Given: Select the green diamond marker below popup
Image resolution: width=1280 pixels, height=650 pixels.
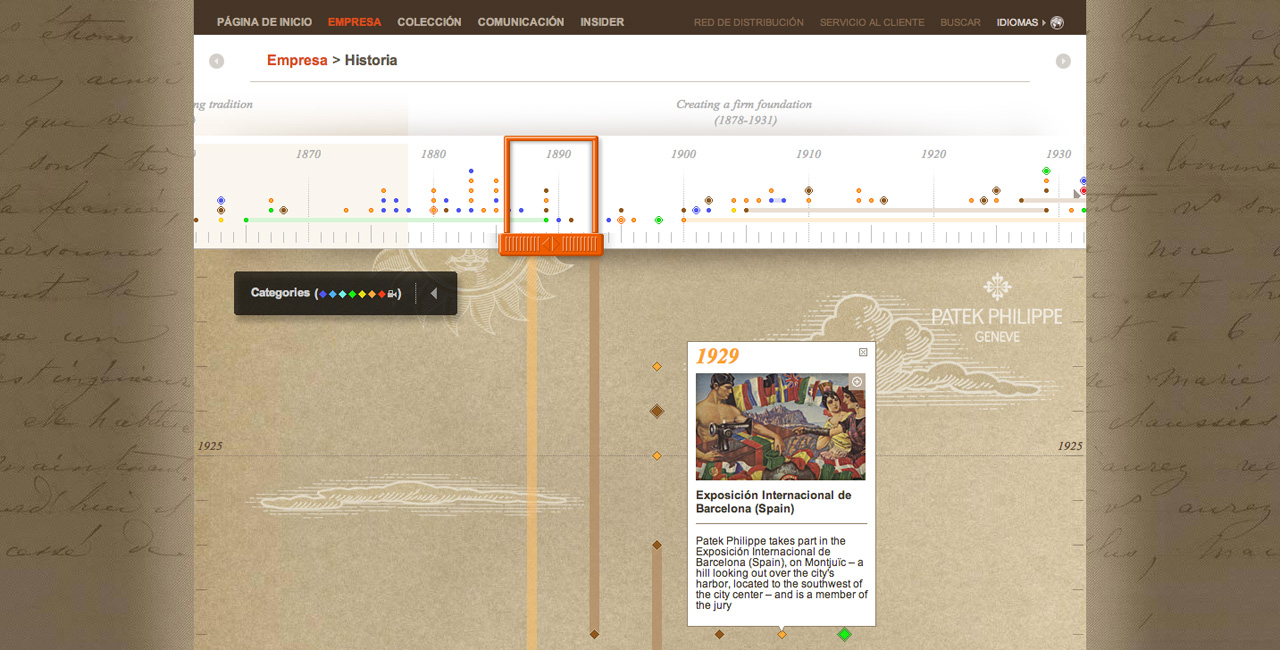Looking at the screenshot, I should [x=844, y=634].
